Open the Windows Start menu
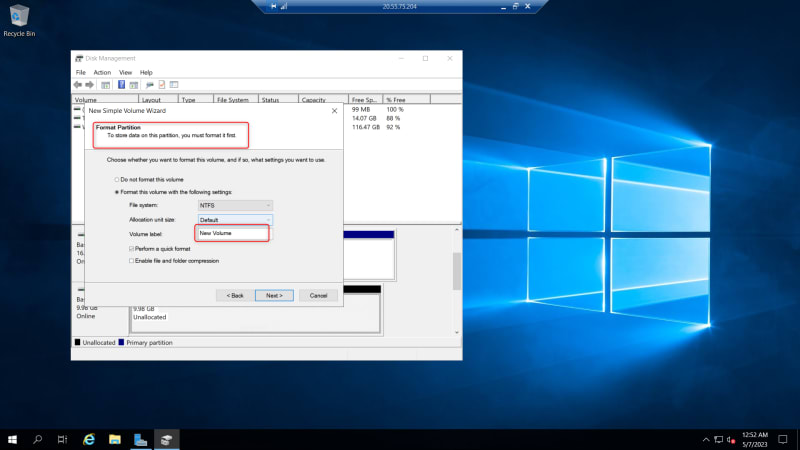Viewport: 800px width, 450px height. click(x=12, y=439)
